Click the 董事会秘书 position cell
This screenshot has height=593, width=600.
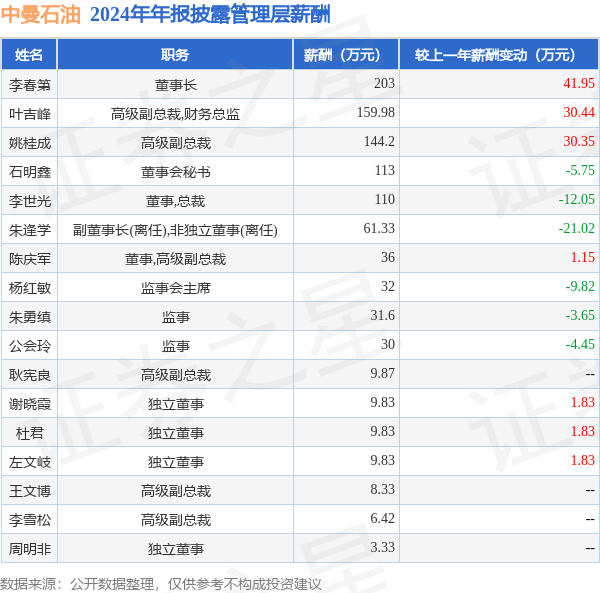176,172
